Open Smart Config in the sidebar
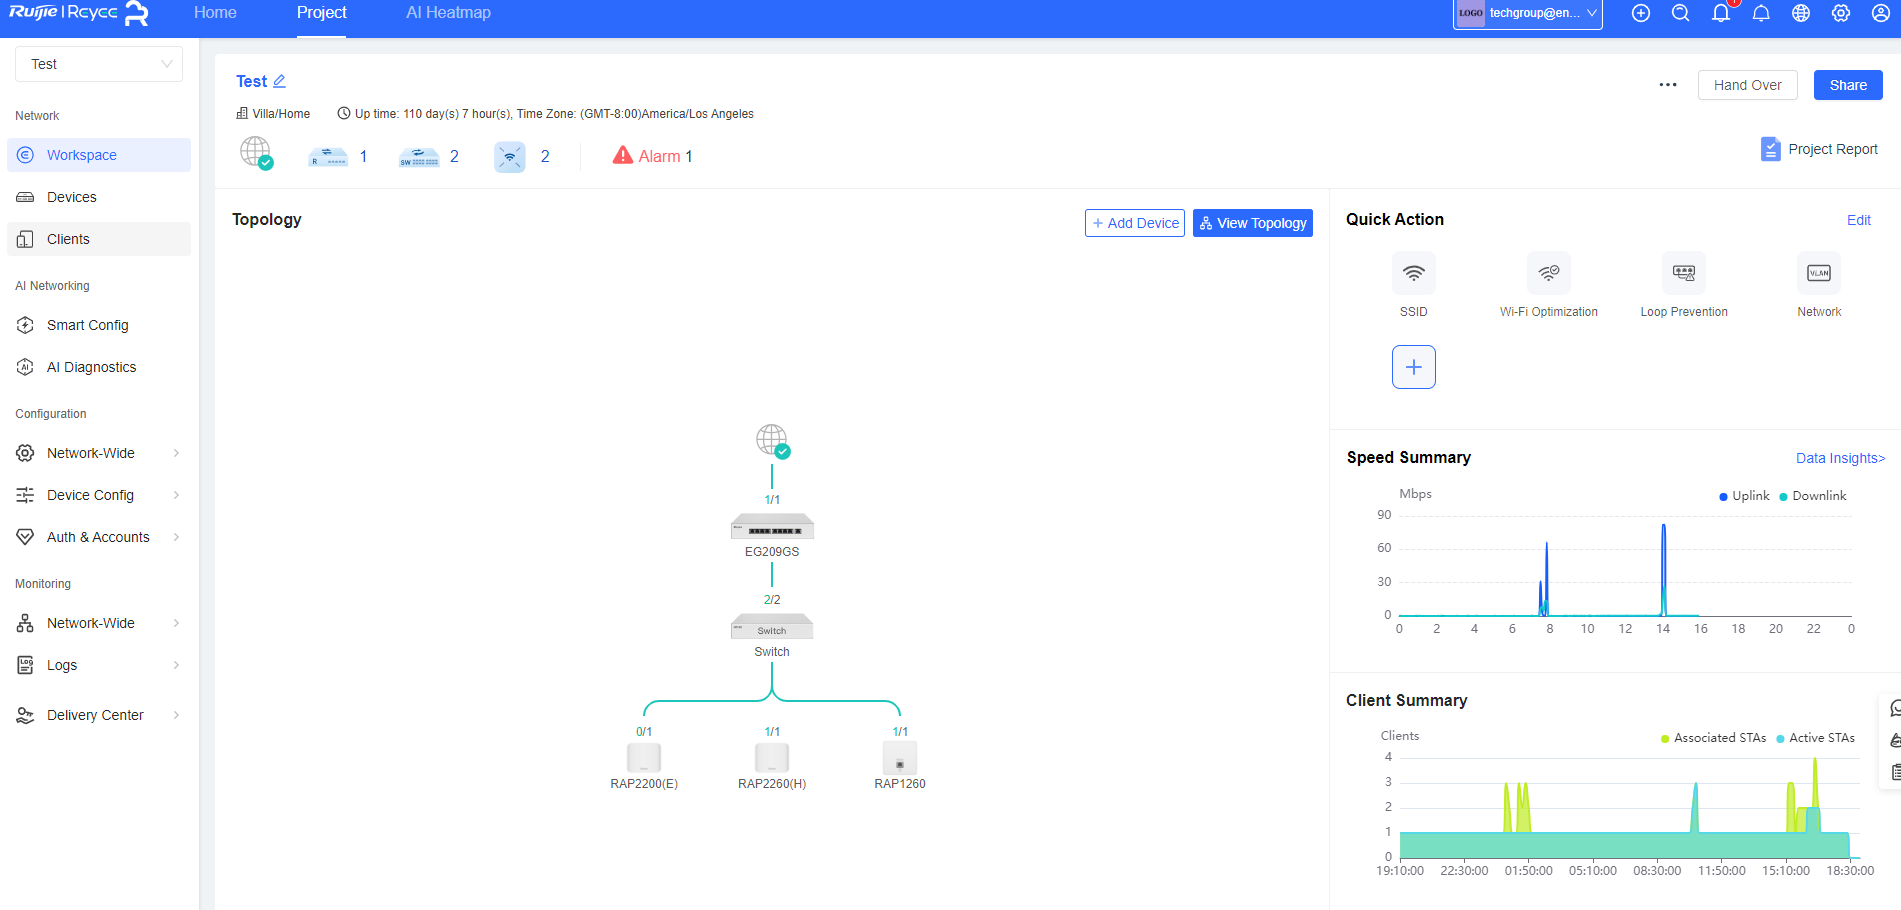1901x910 pixels. point(88,324)
